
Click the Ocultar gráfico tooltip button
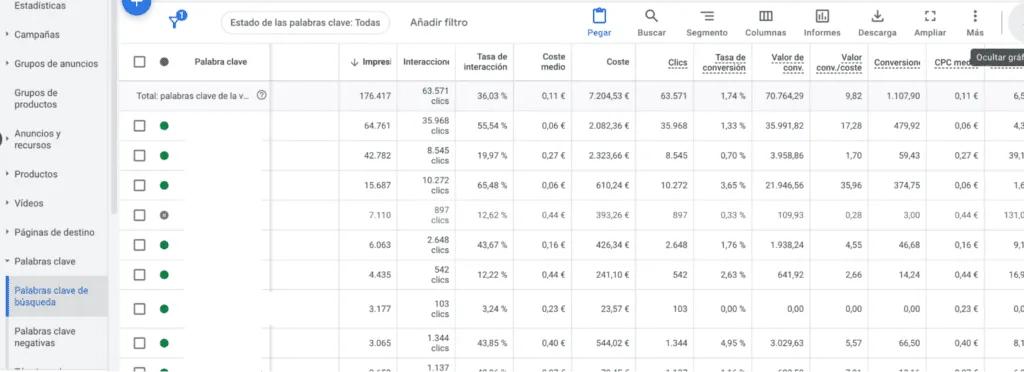(x=997, y=57)
